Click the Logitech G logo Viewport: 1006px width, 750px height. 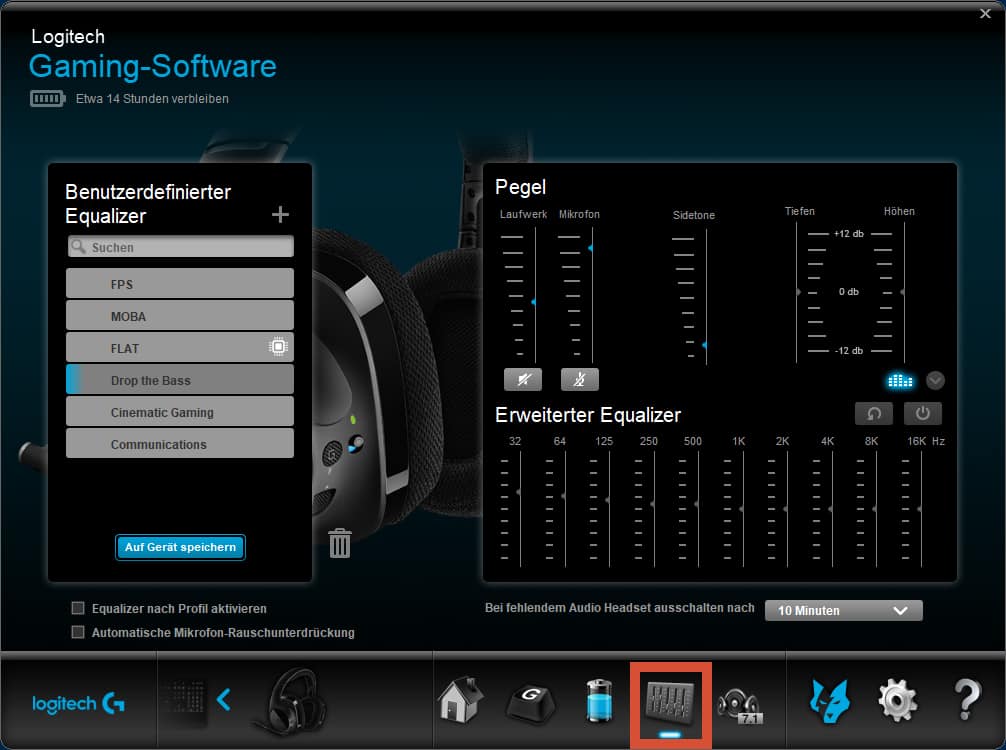click(78, 703)
